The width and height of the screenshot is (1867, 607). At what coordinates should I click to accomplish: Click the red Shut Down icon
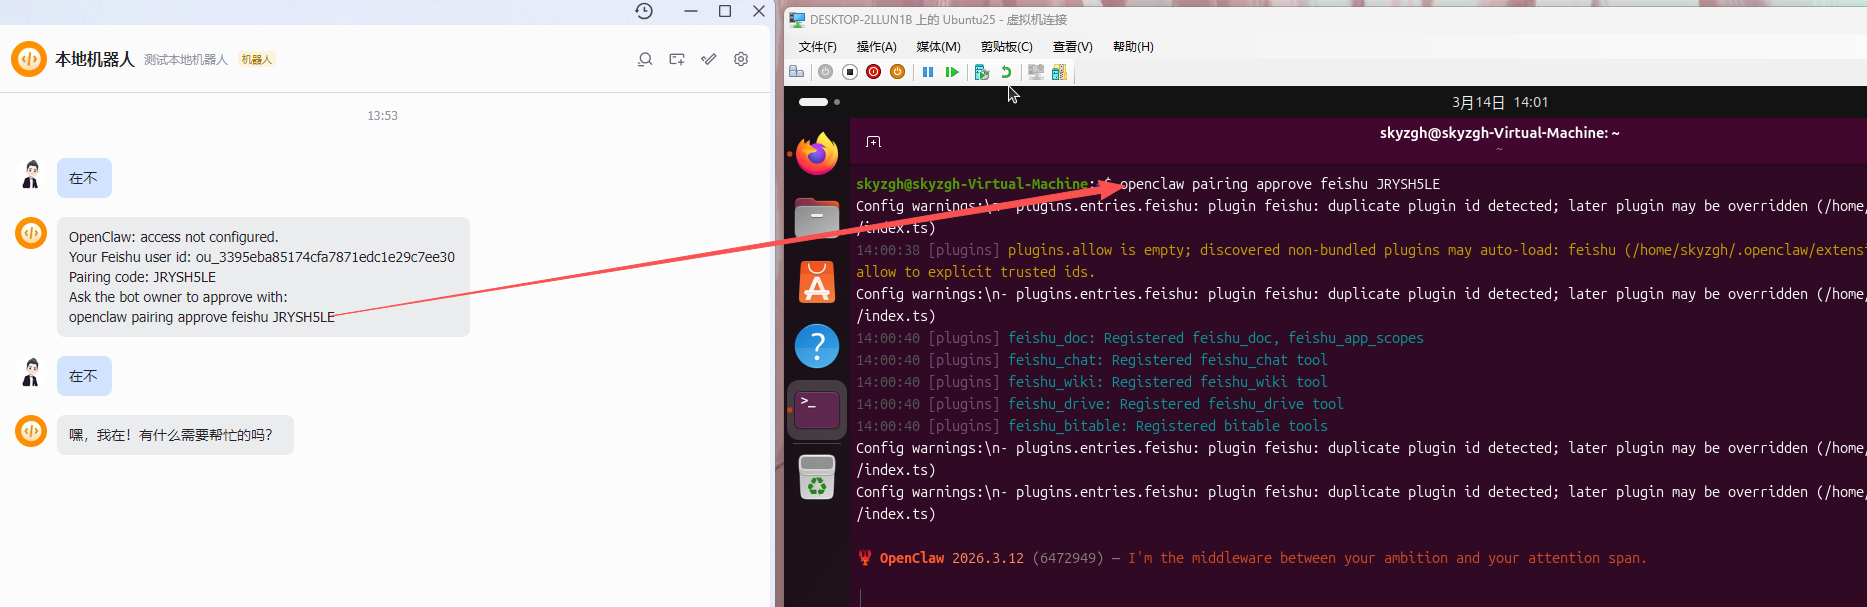[x=873, y=72]
